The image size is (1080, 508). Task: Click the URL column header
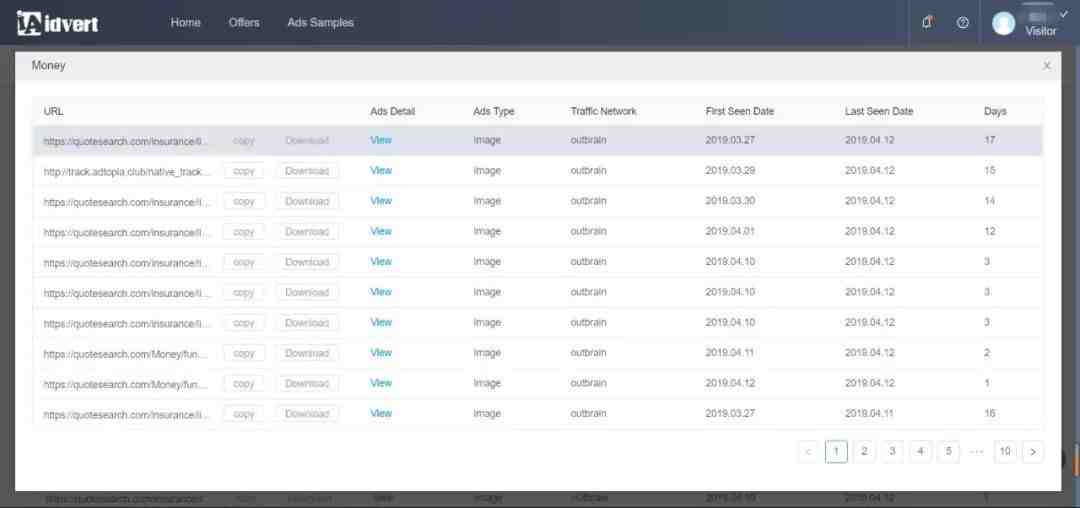54,112
